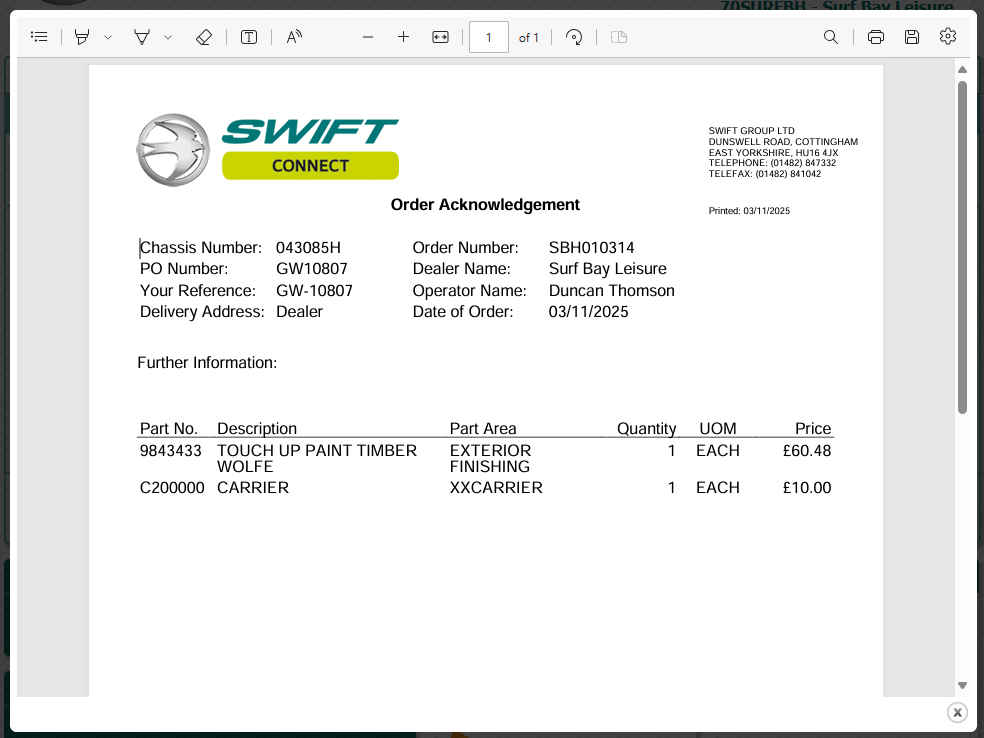This screenshot has height=738, width=984.
Task: Print the order acknowledgement
Action: click(876, 37)
